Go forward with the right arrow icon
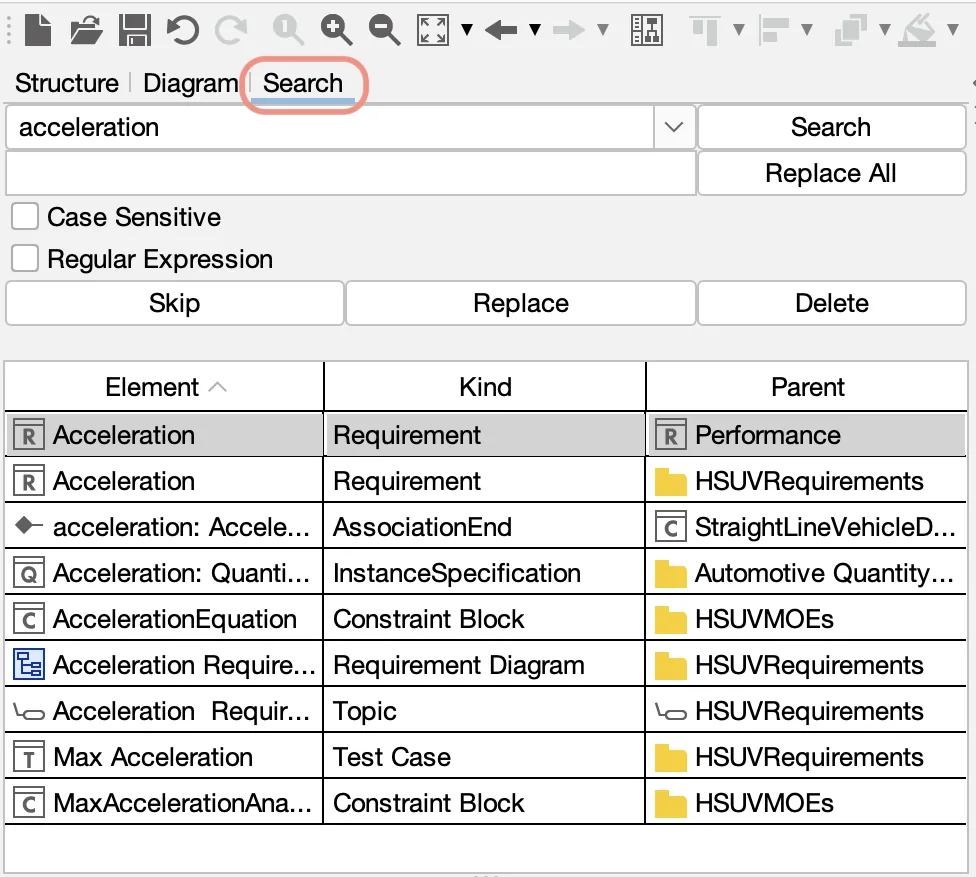Viewport: 976px width, 877px height. pos(569,30)
